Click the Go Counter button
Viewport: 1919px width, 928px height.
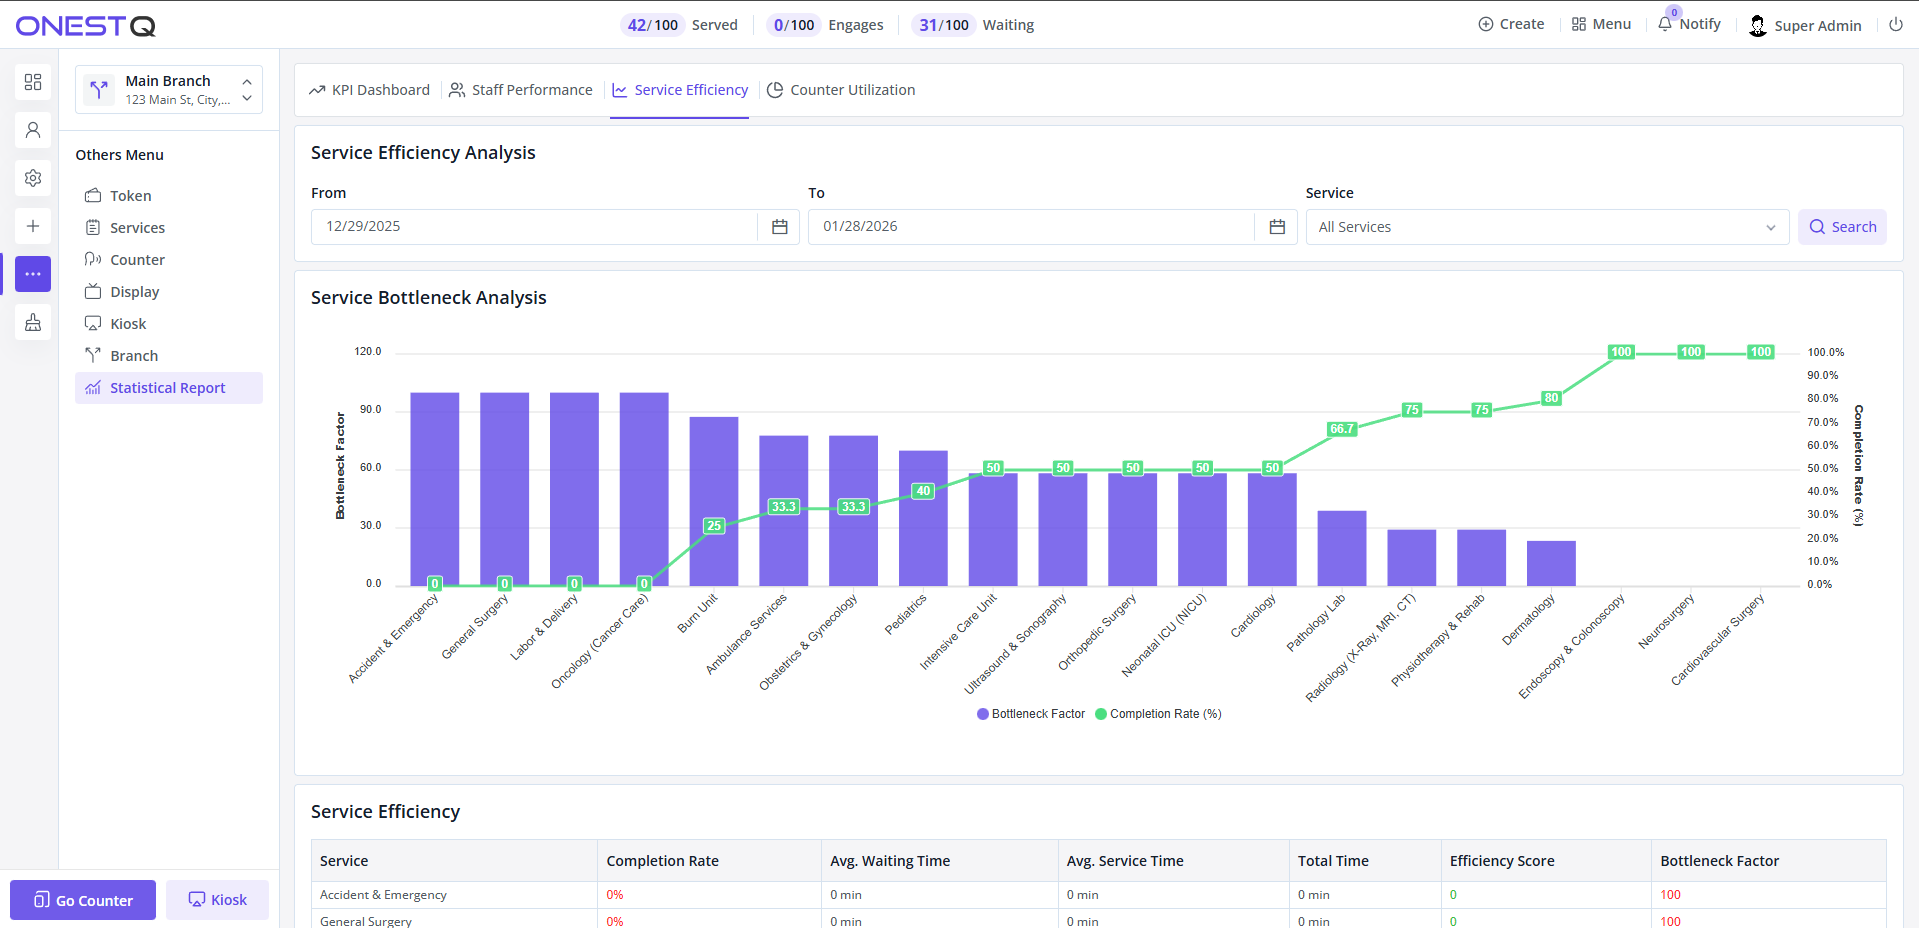coord(83,900)
